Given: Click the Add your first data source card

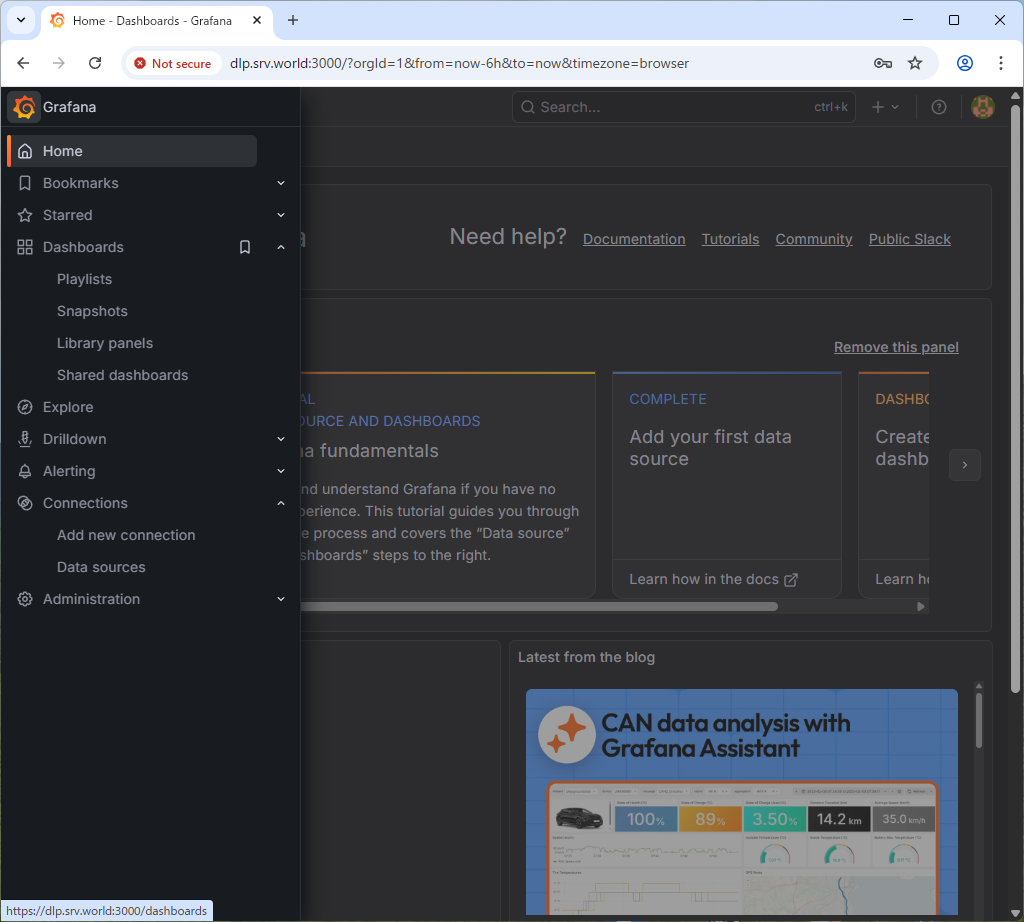Looking at the screenshot, I should coord(726,485).
